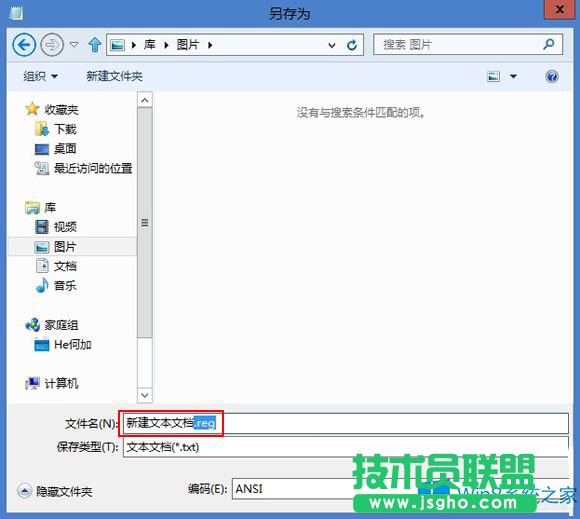Screen dimensions: 580x519
Task: Click the search magnifier icon
Action: pyautogui.click(x=549, y=44)
